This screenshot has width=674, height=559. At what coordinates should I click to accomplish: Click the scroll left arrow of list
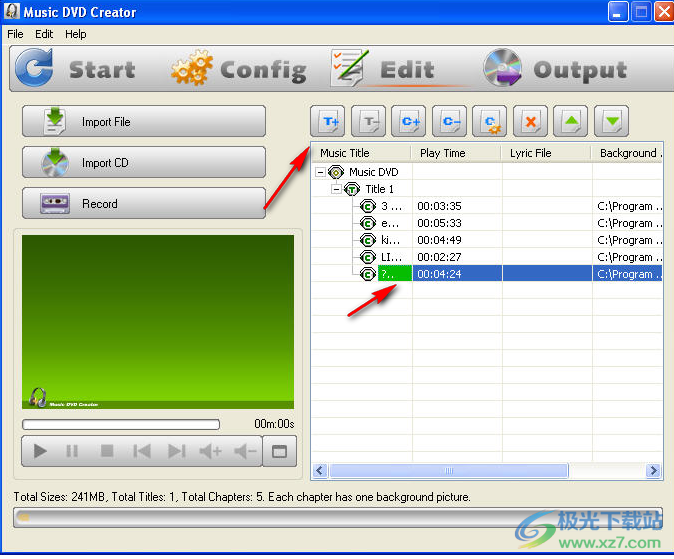coord(319,470)
